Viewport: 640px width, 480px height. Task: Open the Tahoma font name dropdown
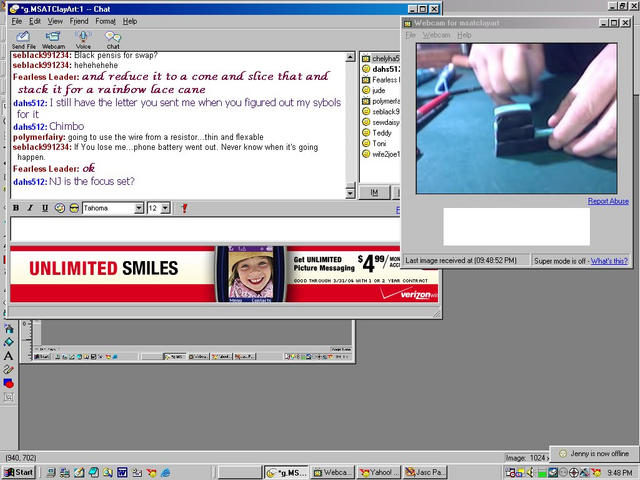point(139,208)
